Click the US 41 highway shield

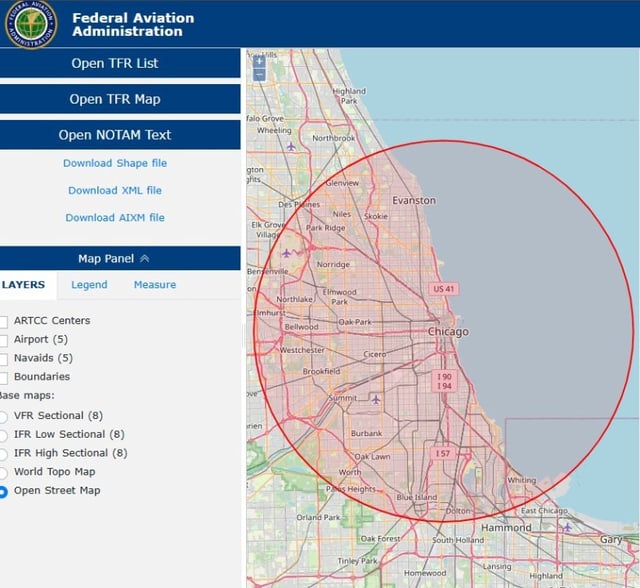point(444,289)
